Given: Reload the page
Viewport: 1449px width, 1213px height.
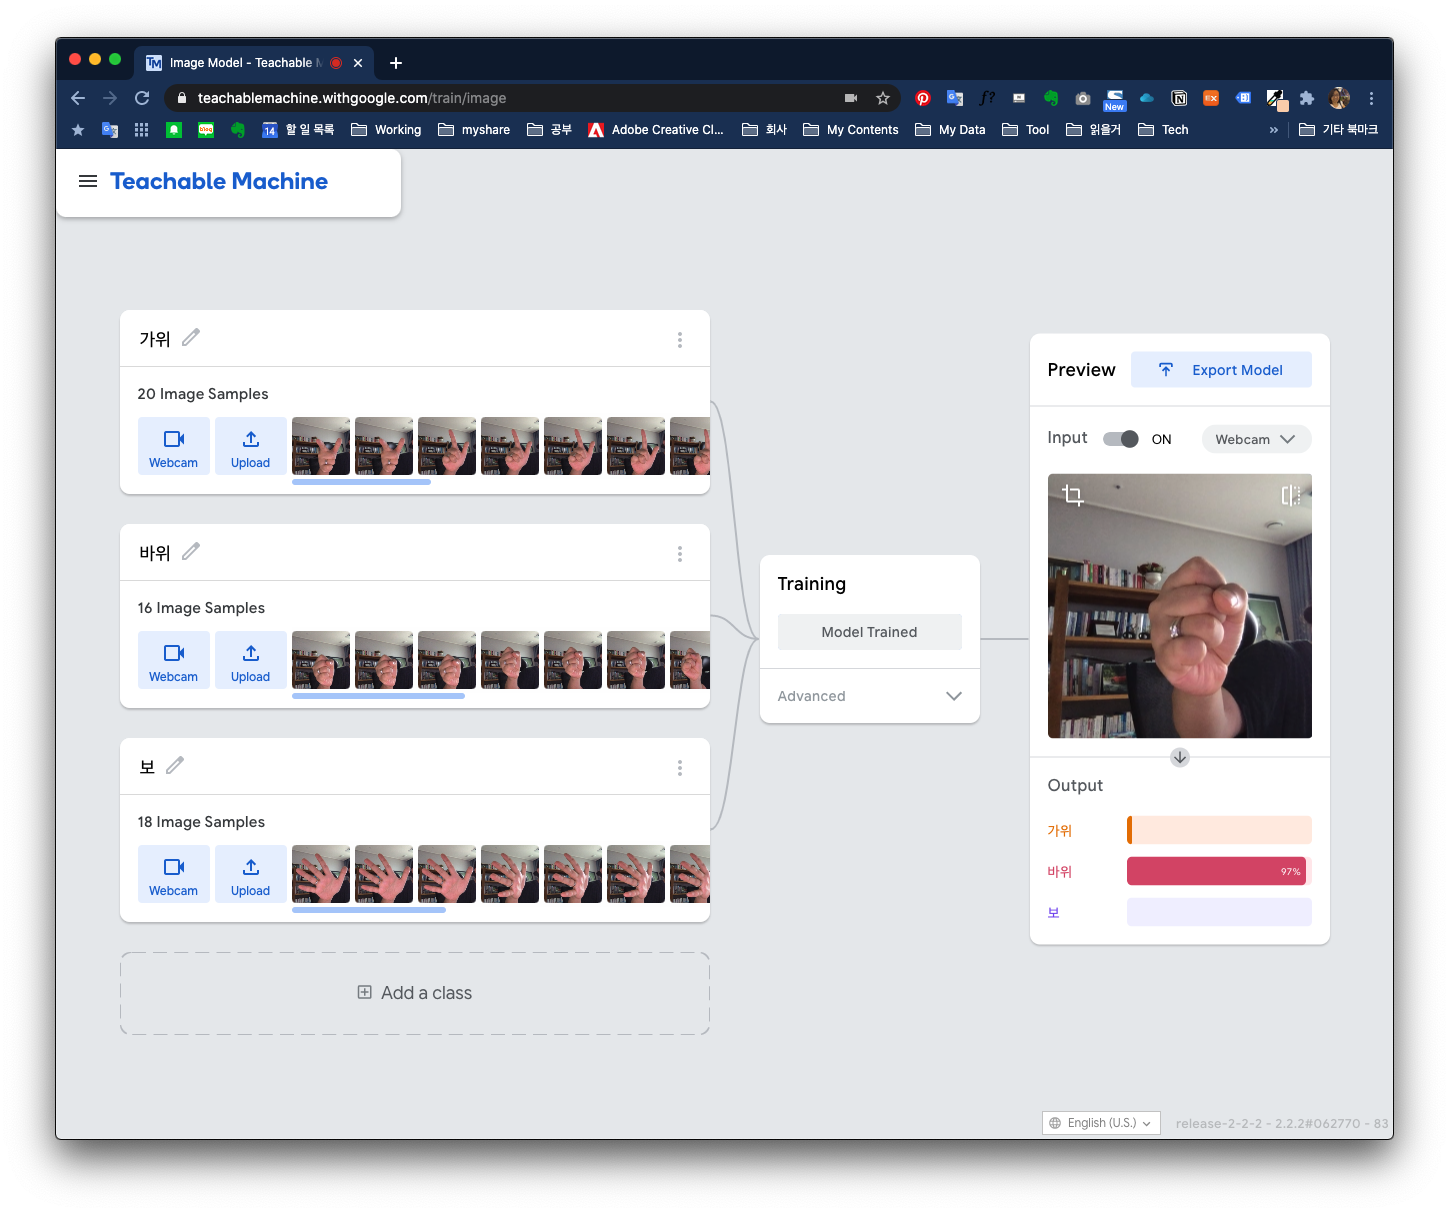Looking at the screenshot, I should pos(142,98).
